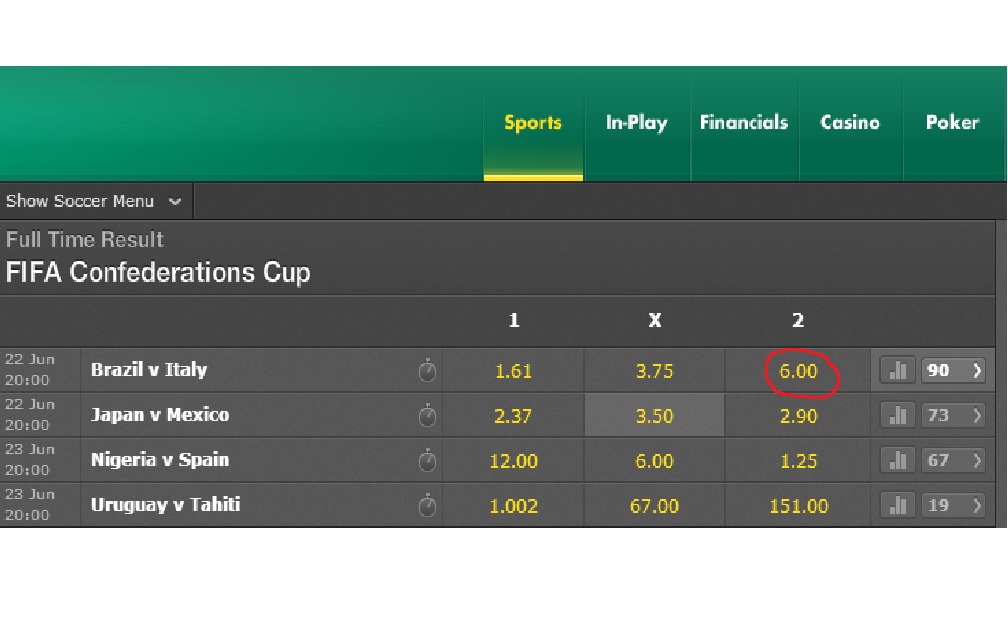Open the Casino tab
This screenshot has height=630, width=1008.
(x=850, y=123)
